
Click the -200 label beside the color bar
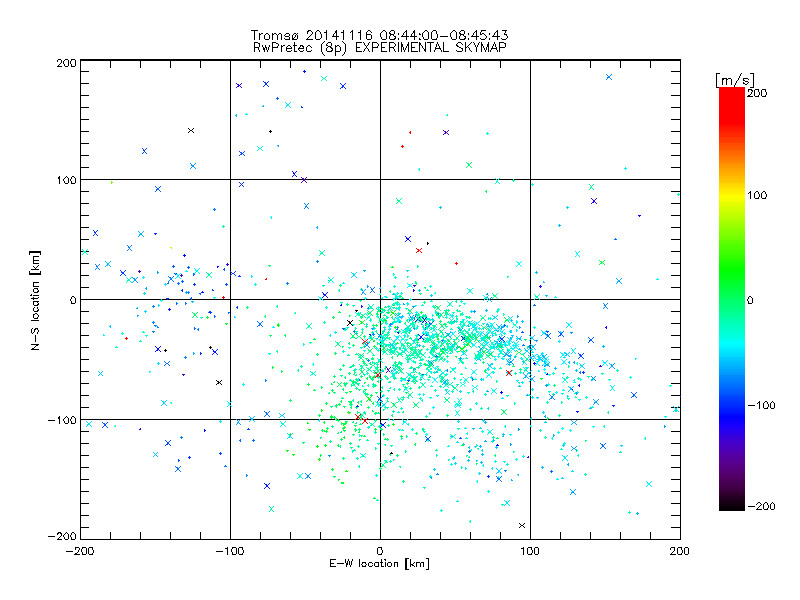pos(761,506)
